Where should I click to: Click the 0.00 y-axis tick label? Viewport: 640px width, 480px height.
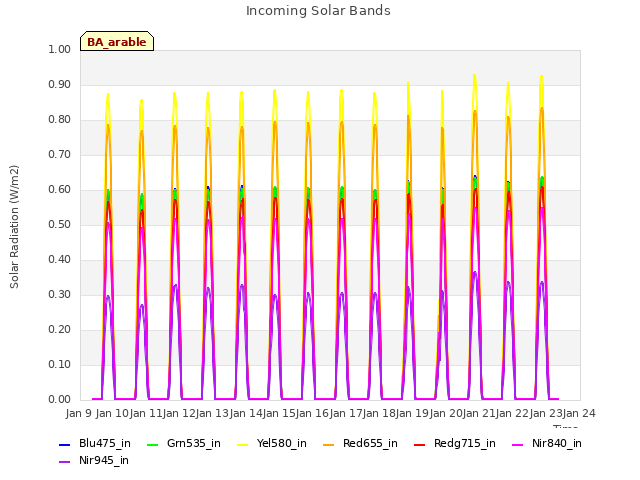tap(60, 400)
